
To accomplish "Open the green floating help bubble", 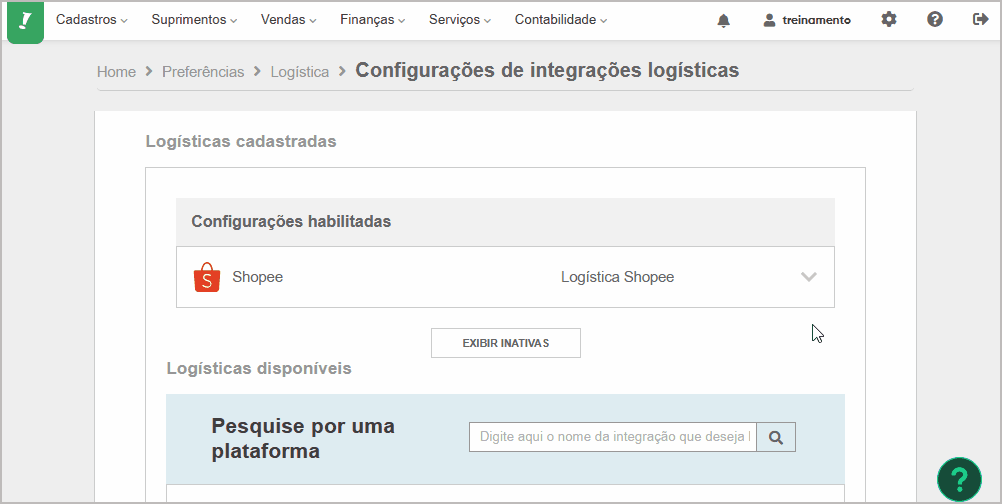I will (959, 479).
